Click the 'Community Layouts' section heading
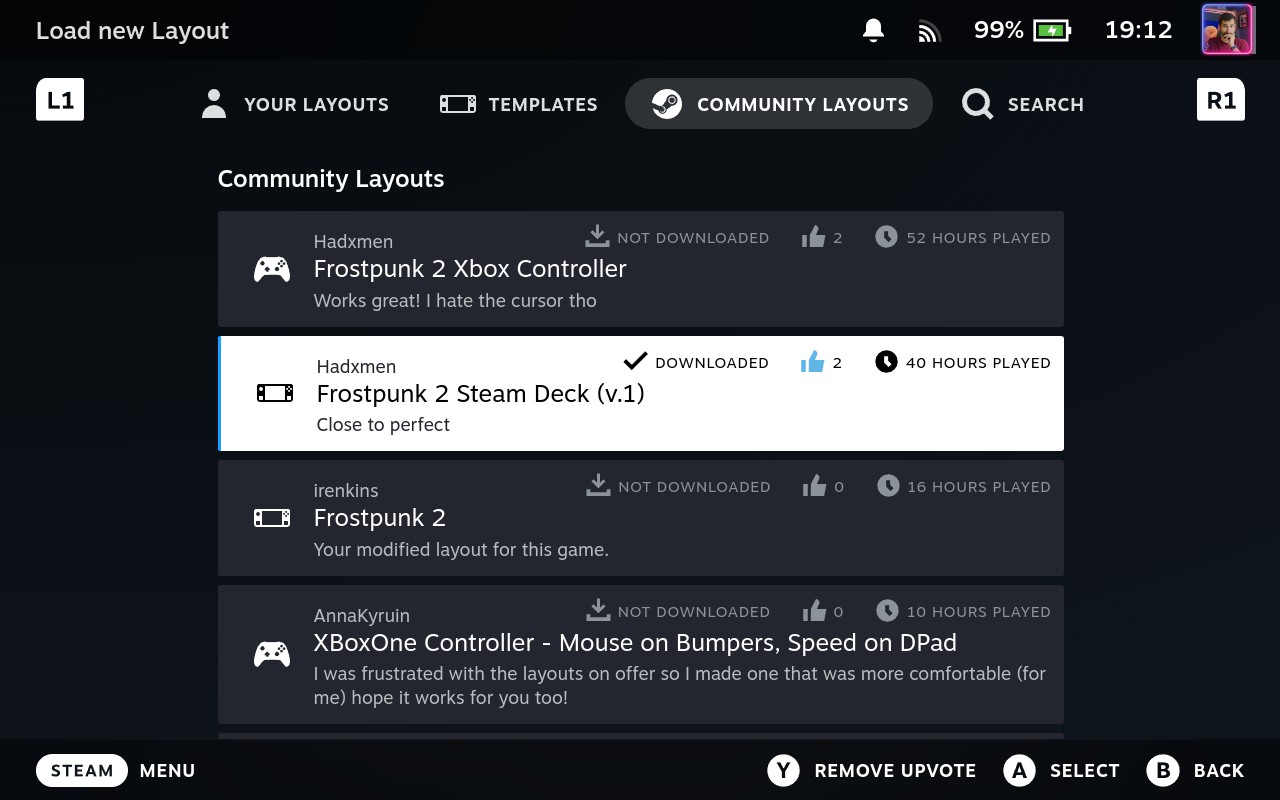 pos(331,179)
